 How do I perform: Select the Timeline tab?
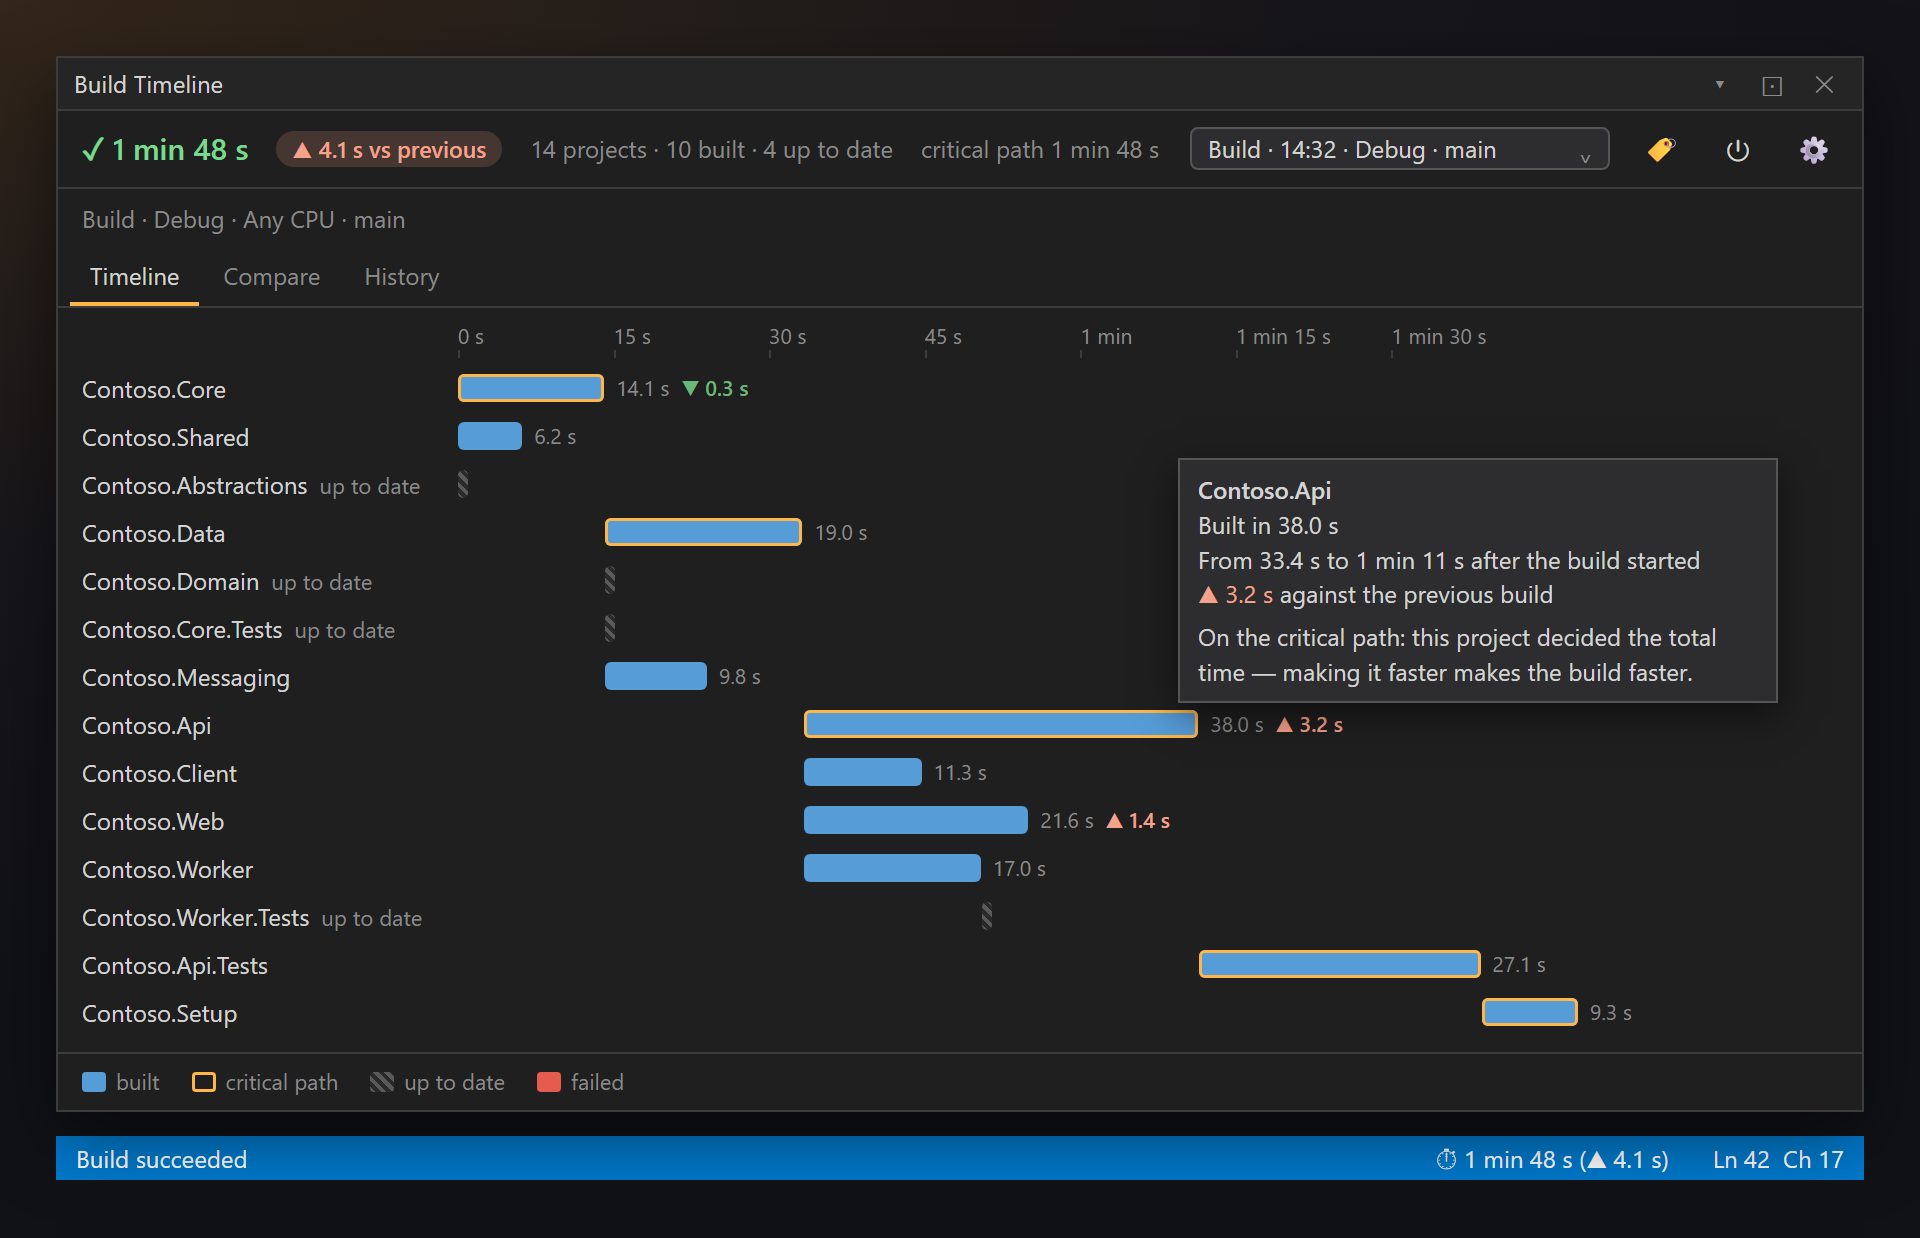click(135, 277)
